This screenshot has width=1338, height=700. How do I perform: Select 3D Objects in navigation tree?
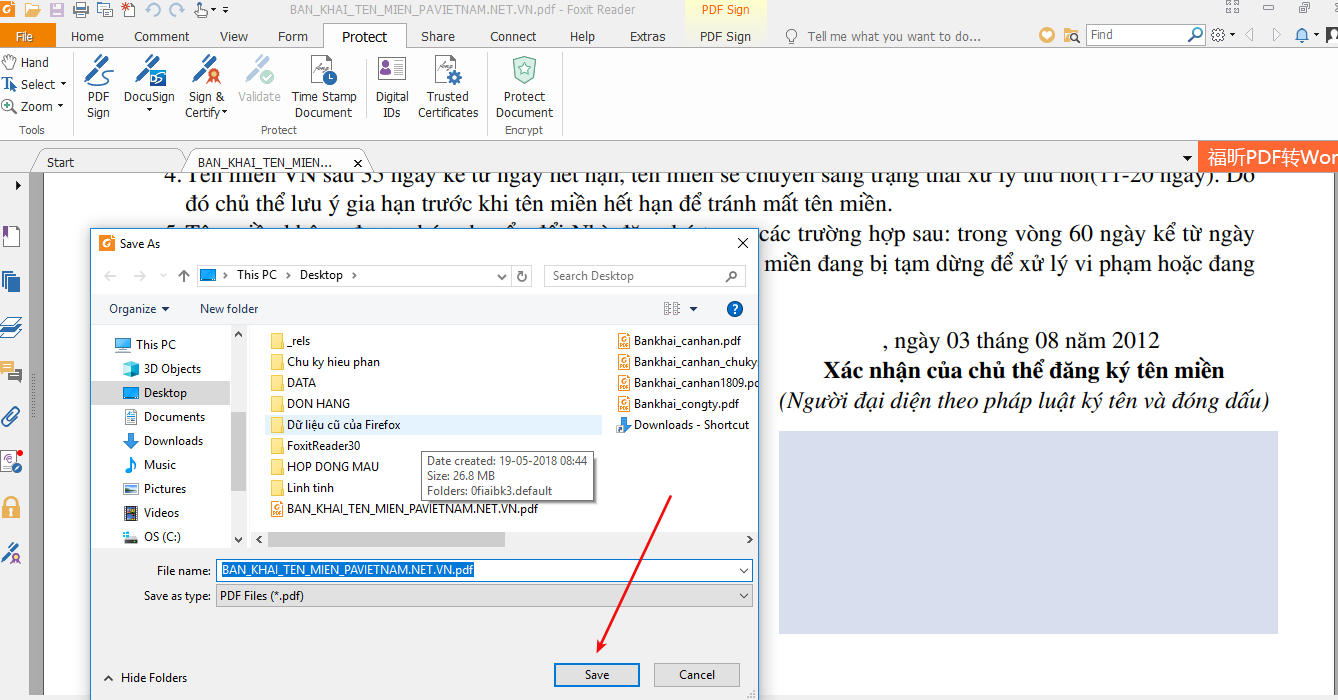point(161,369)
